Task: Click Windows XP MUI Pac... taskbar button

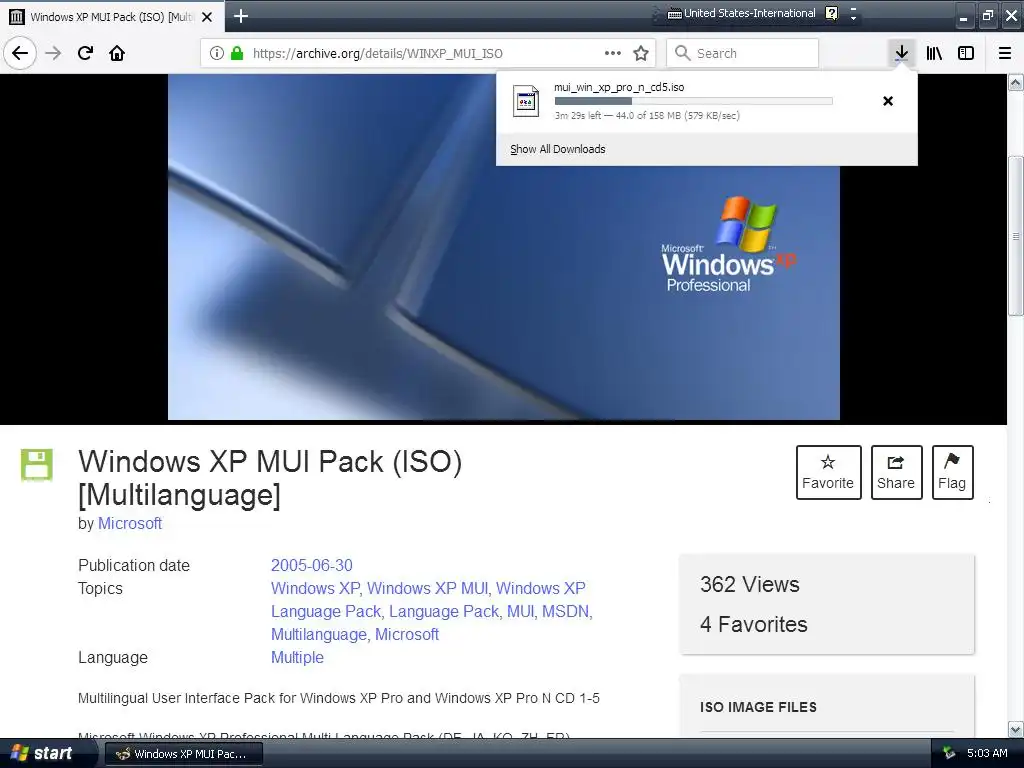Action: point(184,754)
